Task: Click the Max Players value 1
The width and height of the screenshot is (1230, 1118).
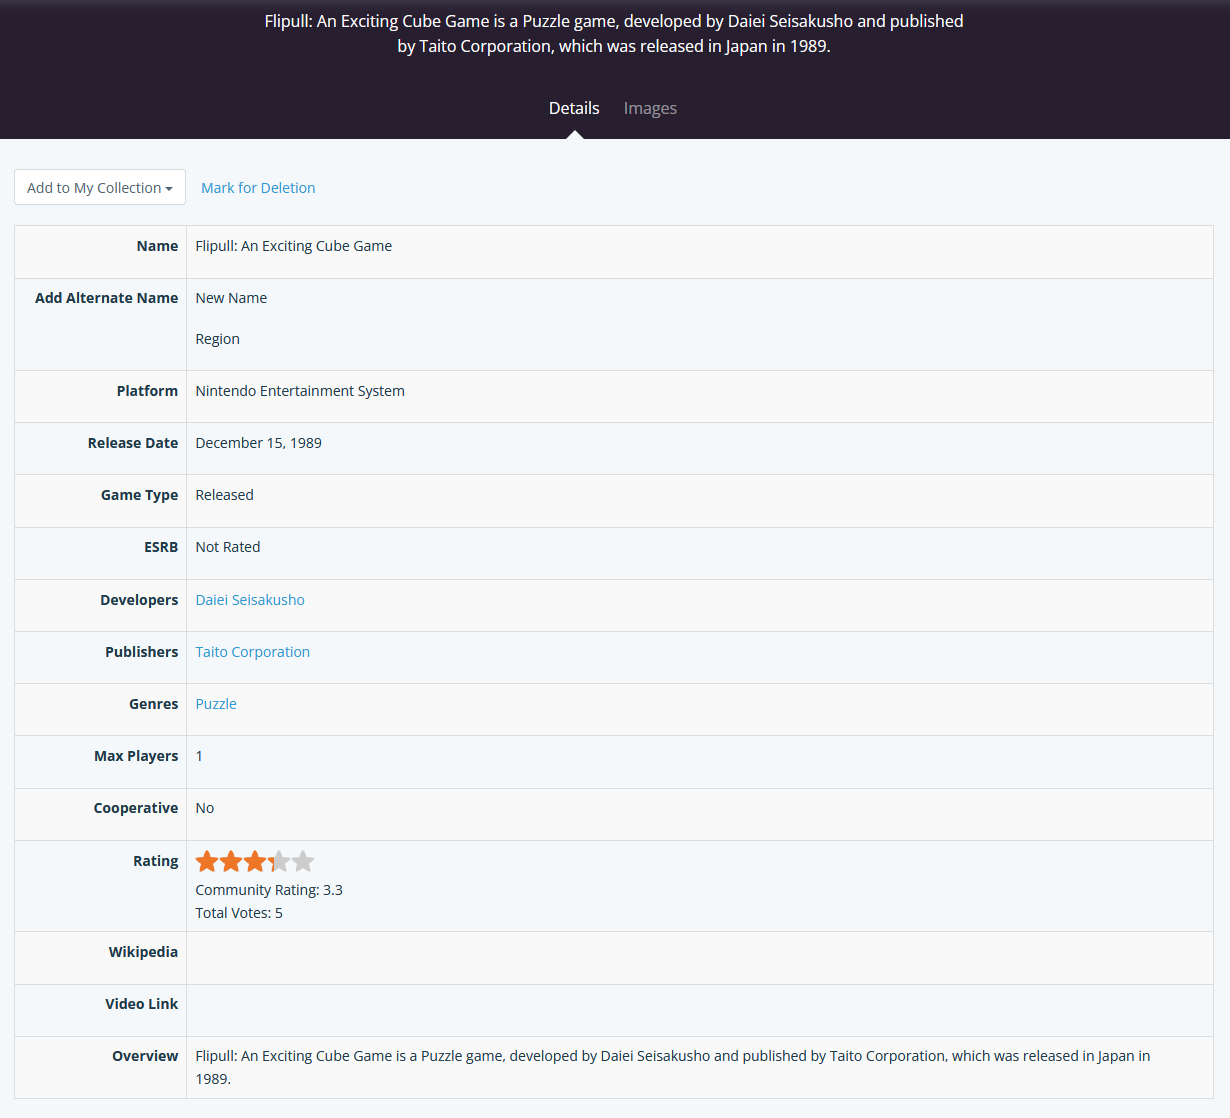Action: [x=199, y=756]
